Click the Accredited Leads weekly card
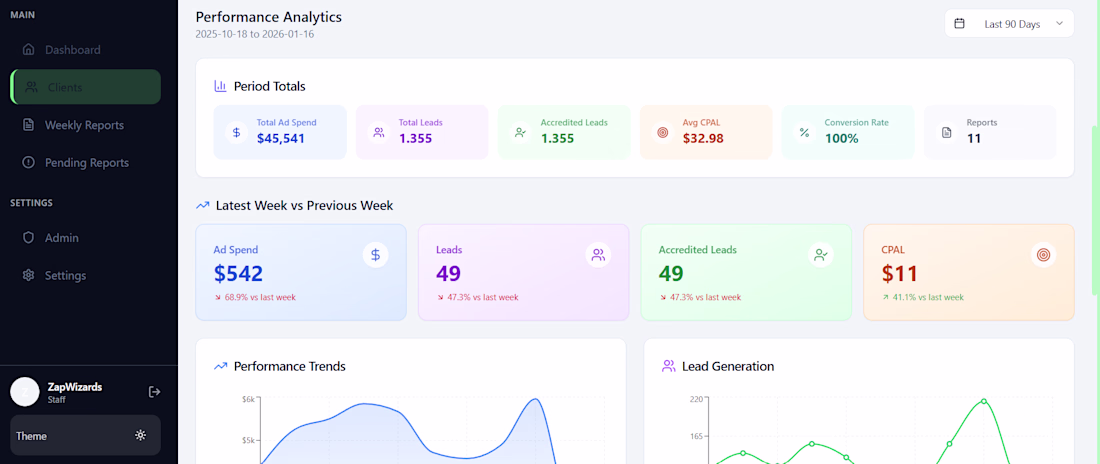 [x=745, y=272]
